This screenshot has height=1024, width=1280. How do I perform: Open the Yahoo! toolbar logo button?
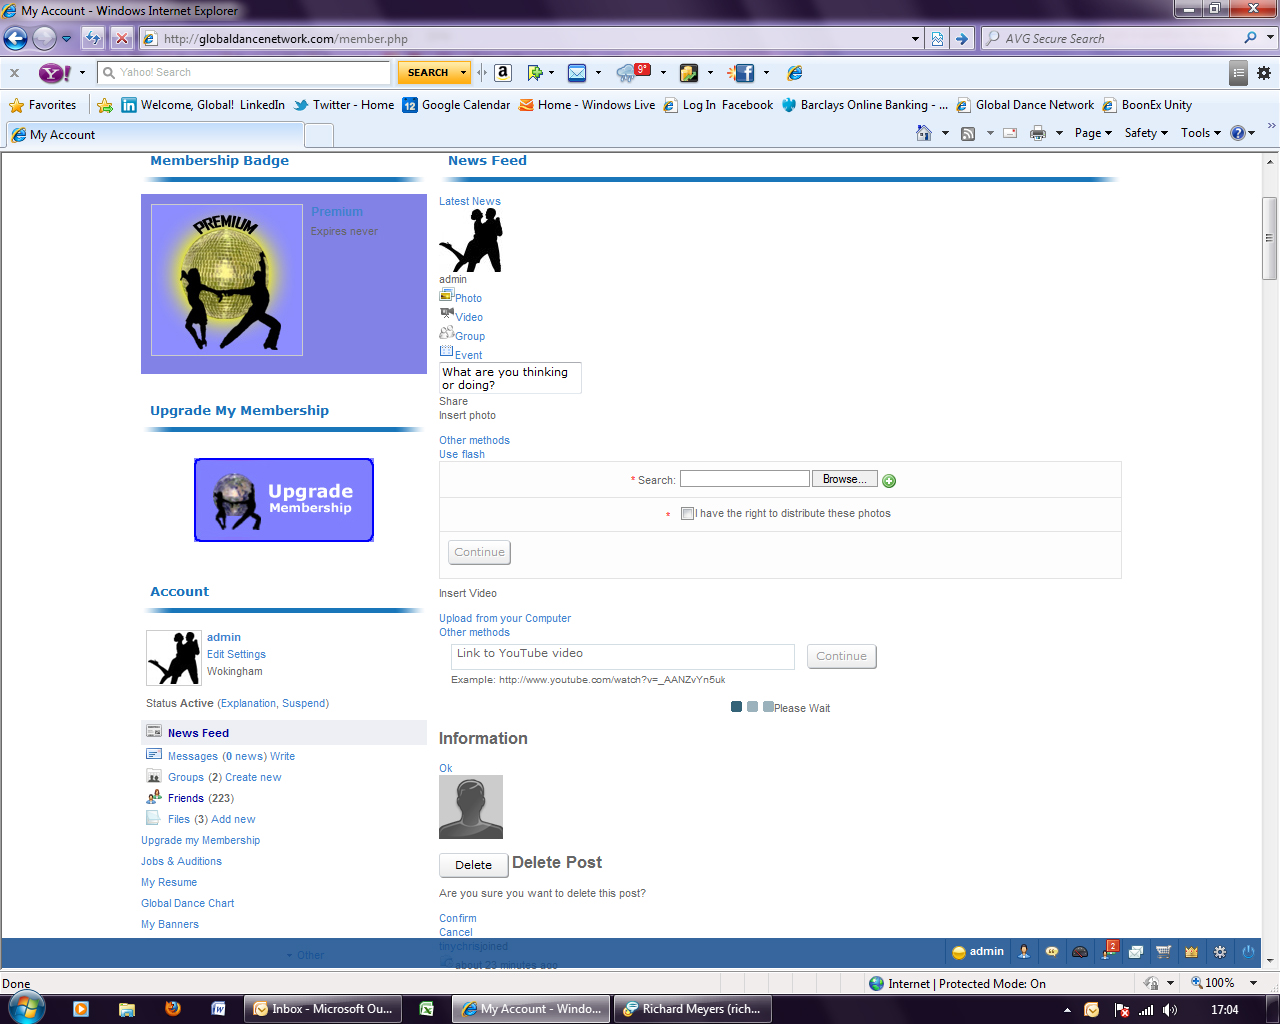[54, 73]
